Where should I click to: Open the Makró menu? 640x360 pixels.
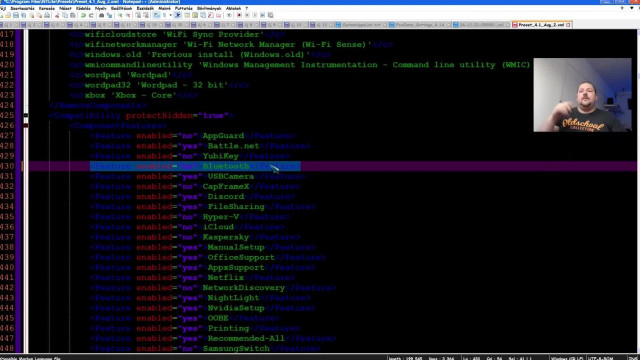[x=164, y=8]
